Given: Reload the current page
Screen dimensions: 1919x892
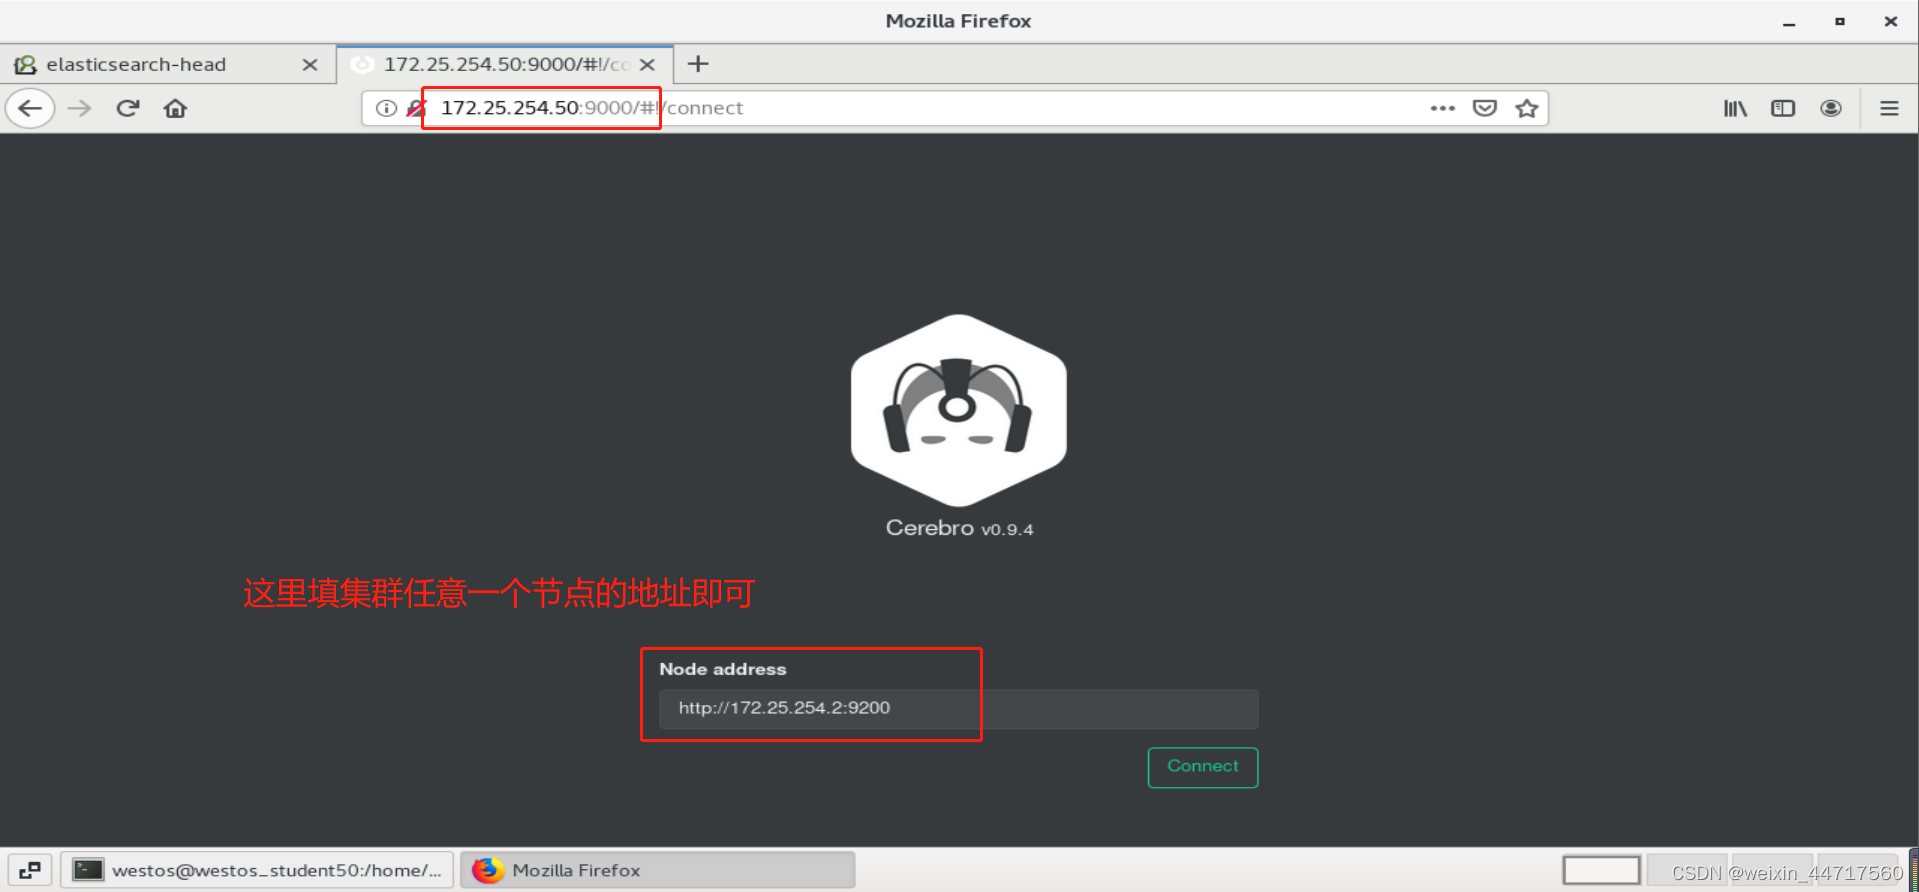Looking at the screenshot, I should 127,108.
